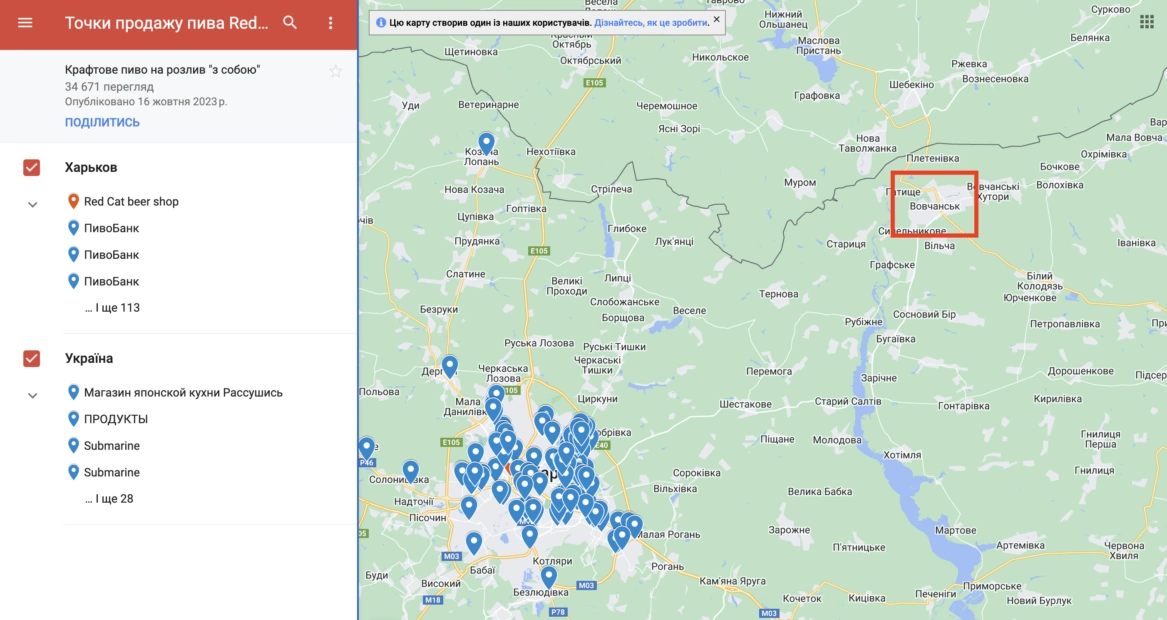Screen dimensions: 1167x620
Task: Star this map as favorite
Action: click(x=336, y=71)
